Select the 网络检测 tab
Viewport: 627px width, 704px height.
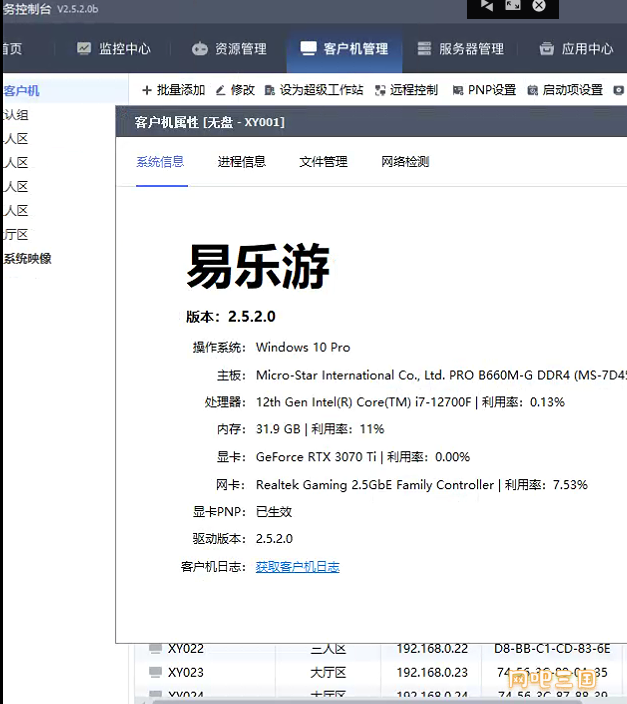pyautogui.click(x=405, y=162)
